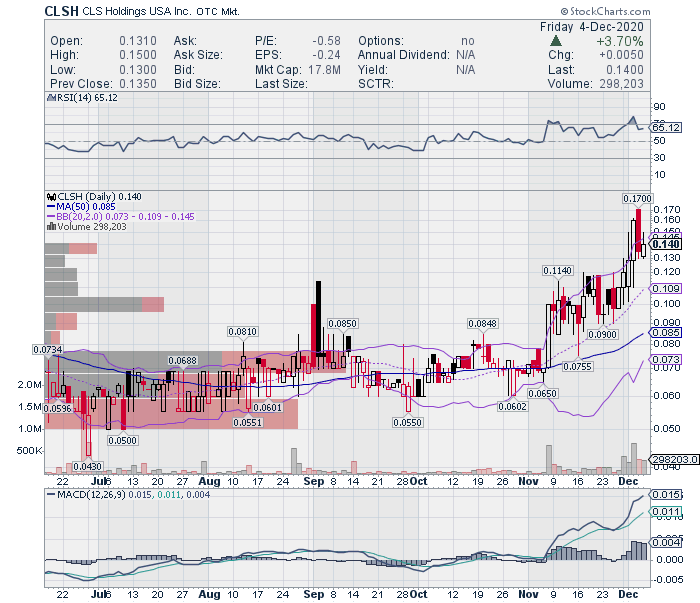700x603 pixels.
Task: Click the RSI current value box 65.12
Action: [x=667, y=128]
